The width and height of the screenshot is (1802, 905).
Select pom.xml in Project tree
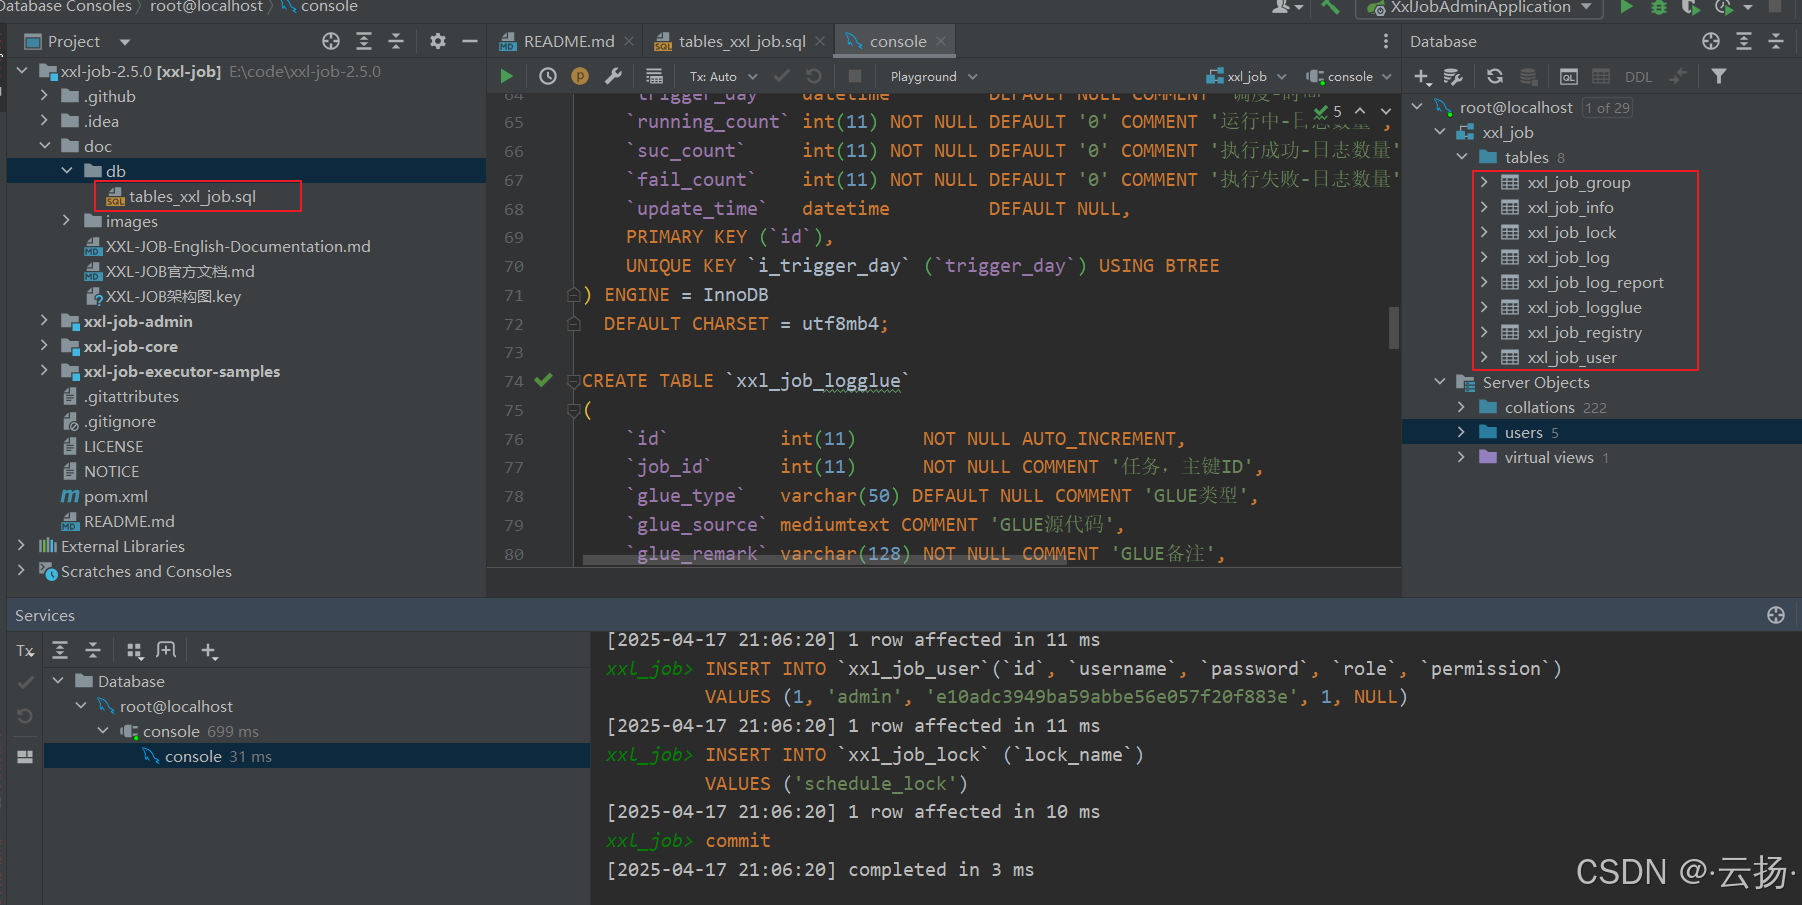pos(116,496)
